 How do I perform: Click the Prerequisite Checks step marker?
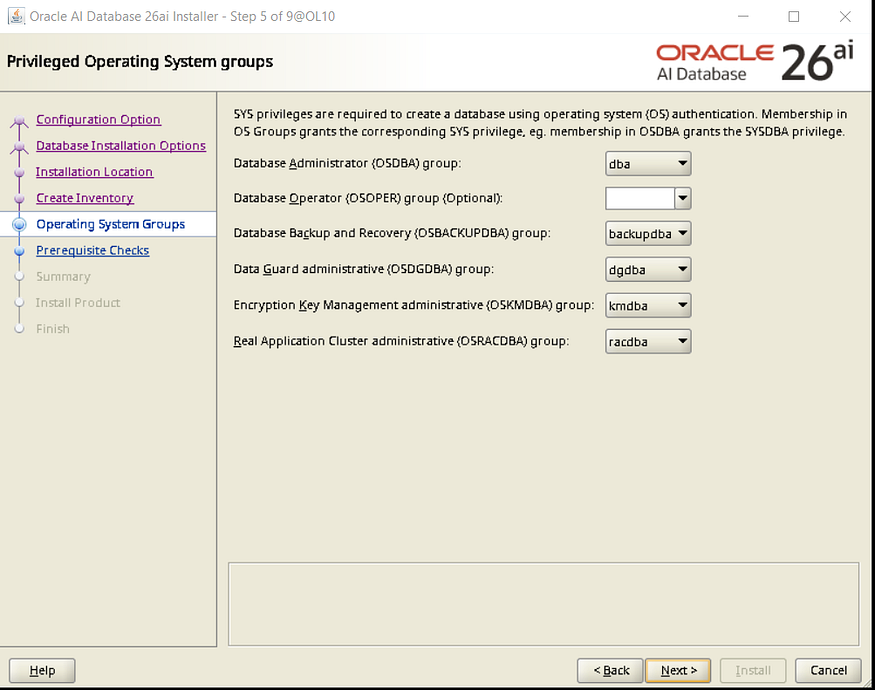(x=20, y=251)
